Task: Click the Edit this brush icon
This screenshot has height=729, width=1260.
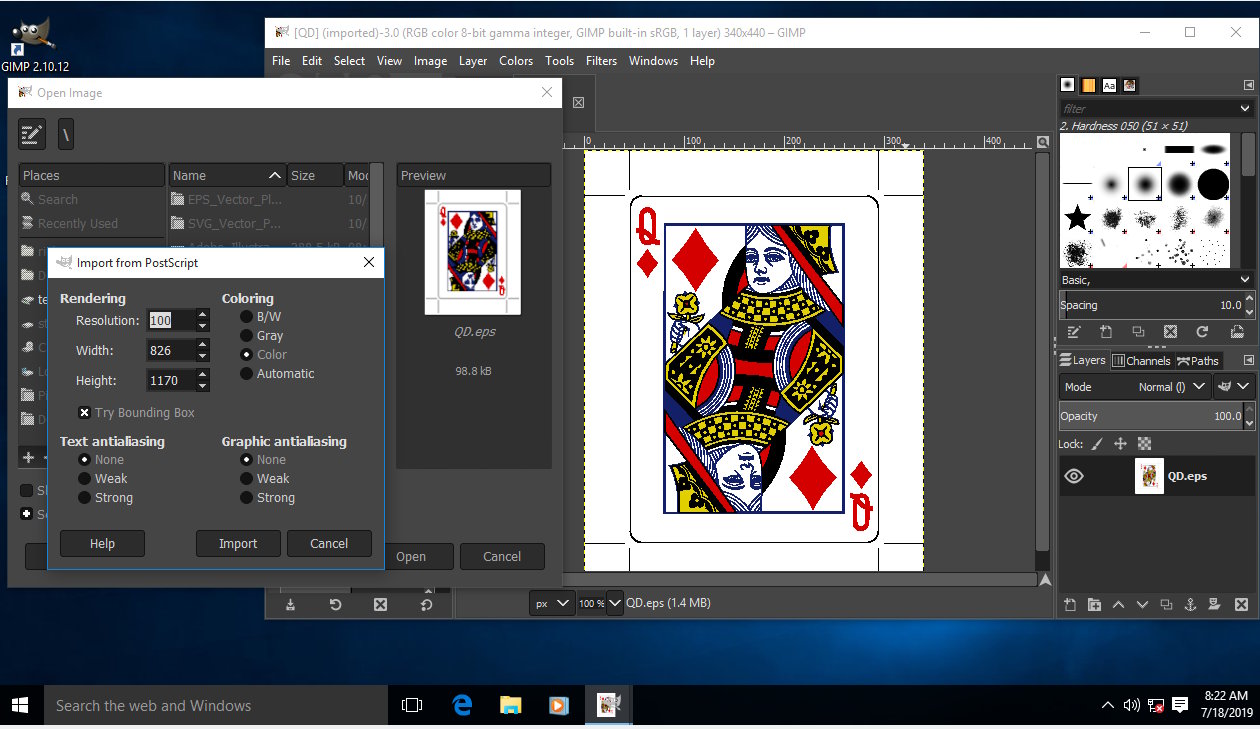Action: (1074, 332)
